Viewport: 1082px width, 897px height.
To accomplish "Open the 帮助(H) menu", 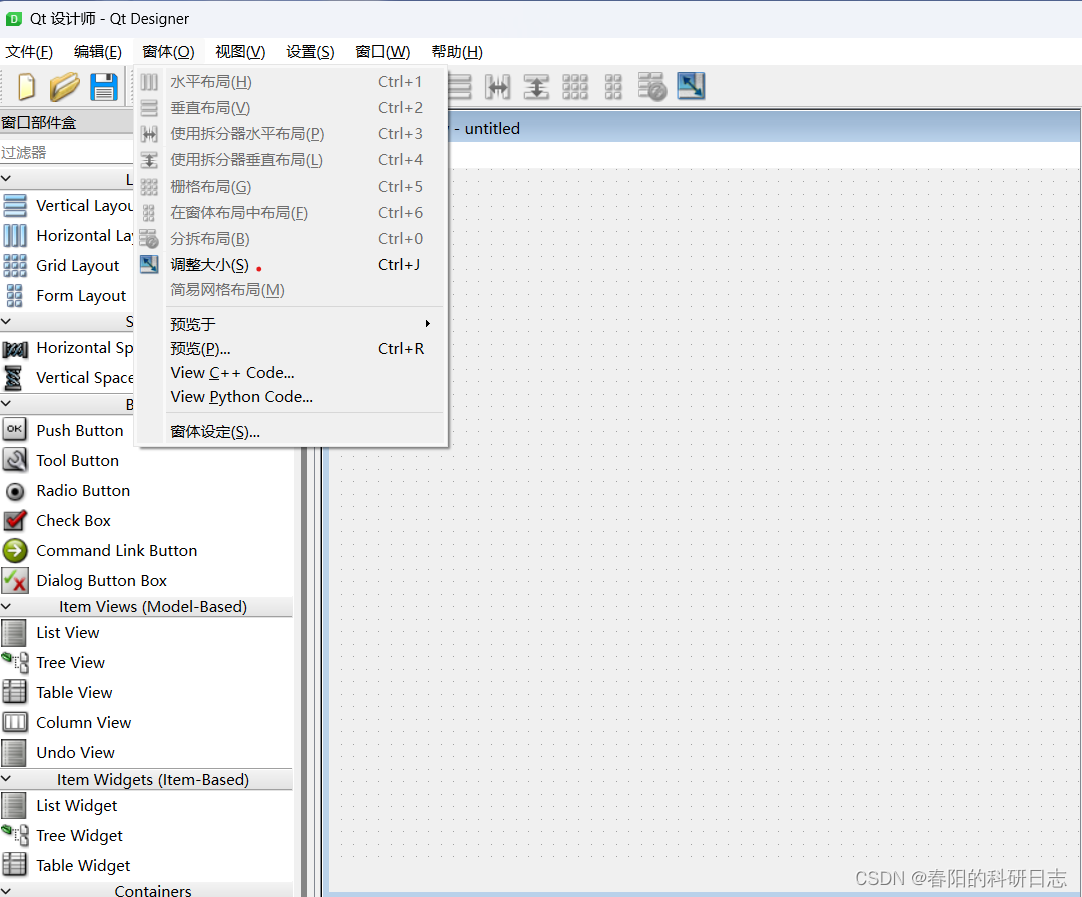I will [457, 52].
